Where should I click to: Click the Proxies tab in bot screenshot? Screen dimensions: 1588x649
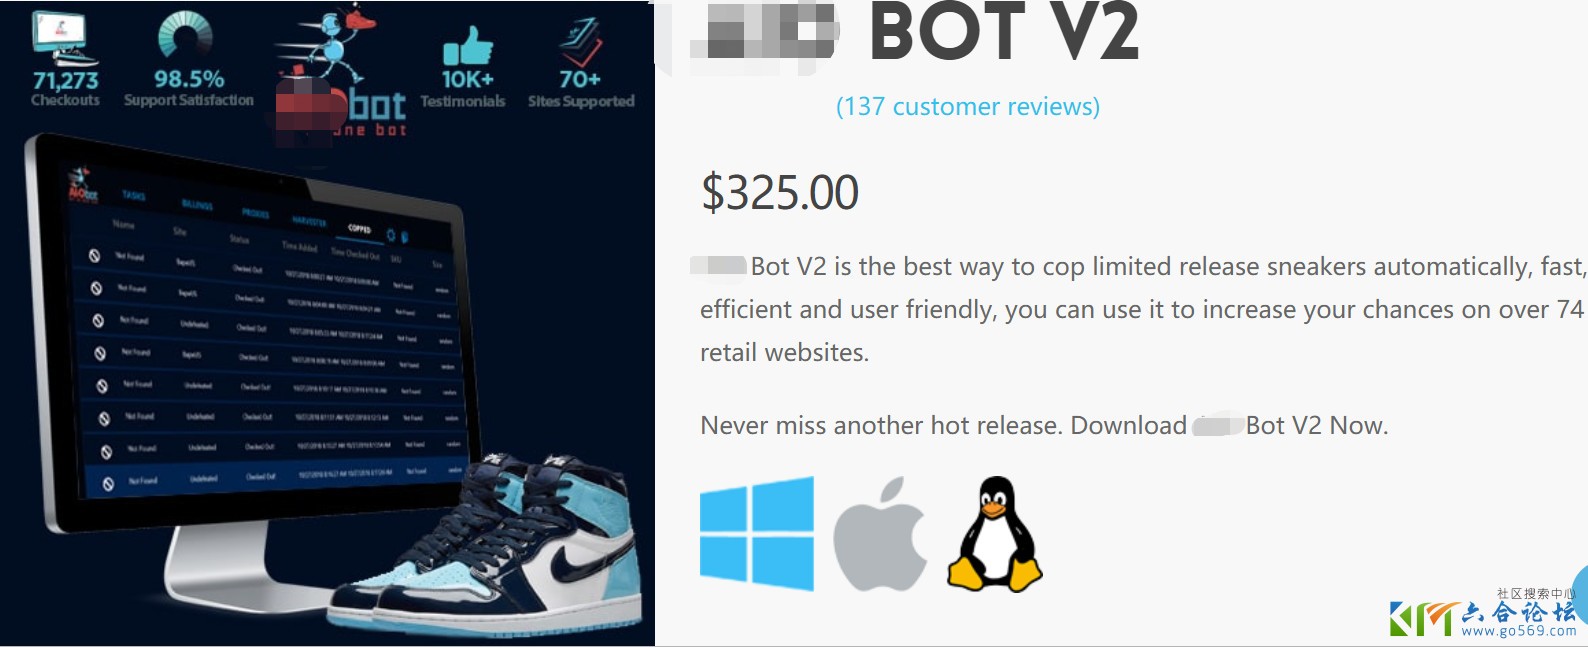255,213
